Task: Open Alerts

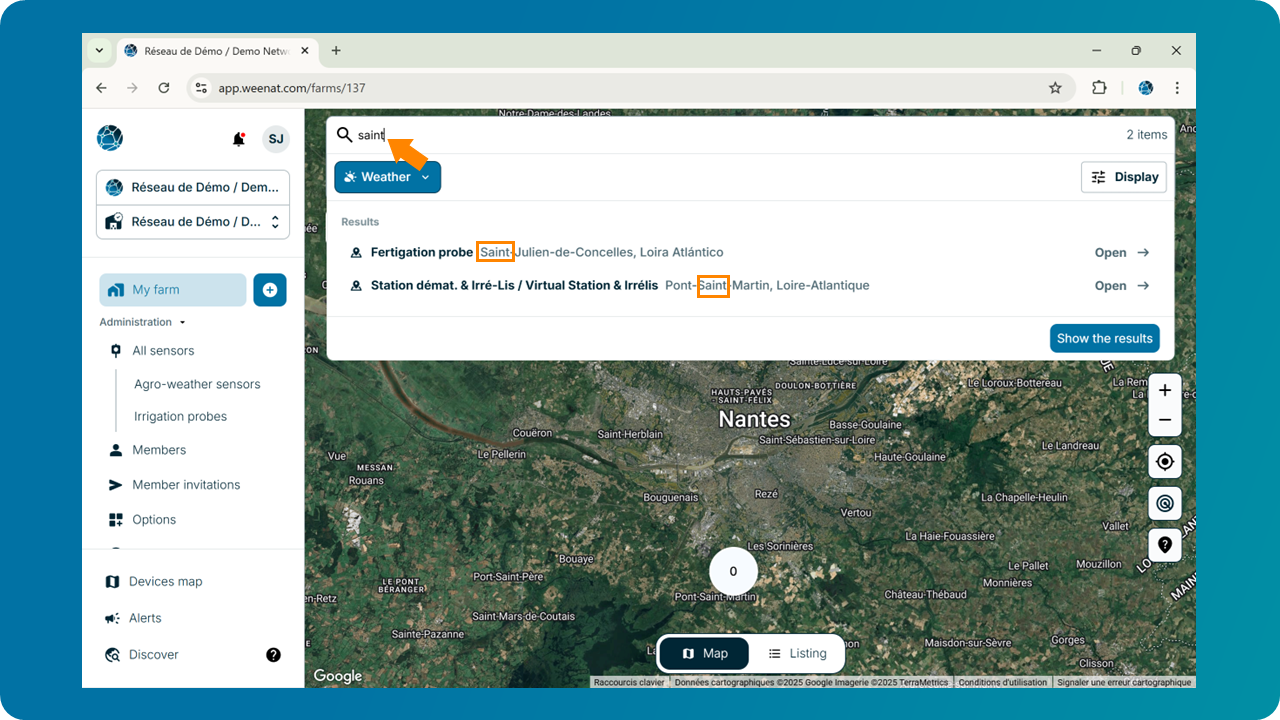Action: pos(145,619)
